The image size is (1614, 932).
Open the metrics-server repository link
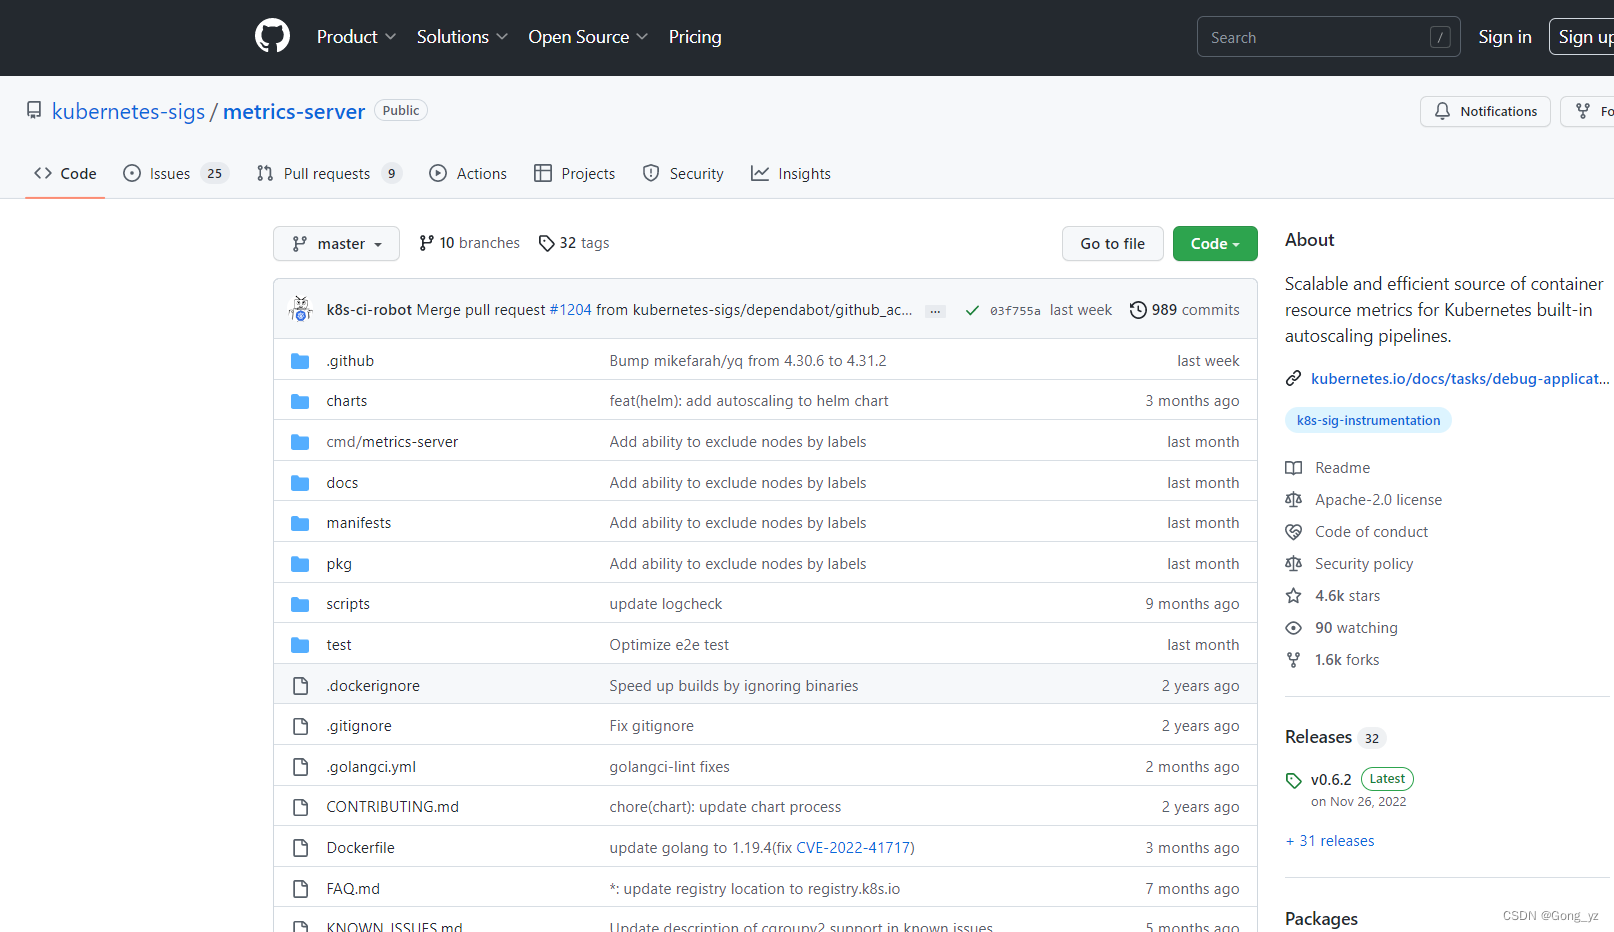[x=294, y=111]
